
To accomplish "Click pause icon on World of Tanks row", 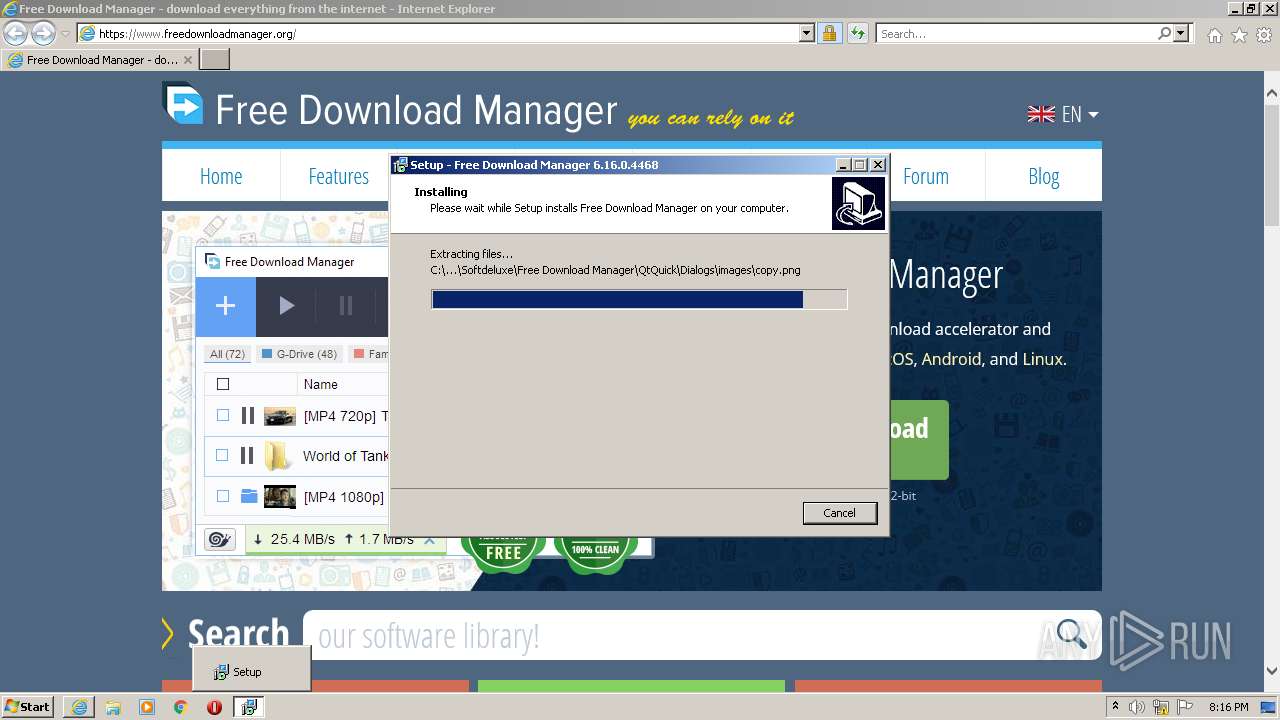I will point(247,456).
